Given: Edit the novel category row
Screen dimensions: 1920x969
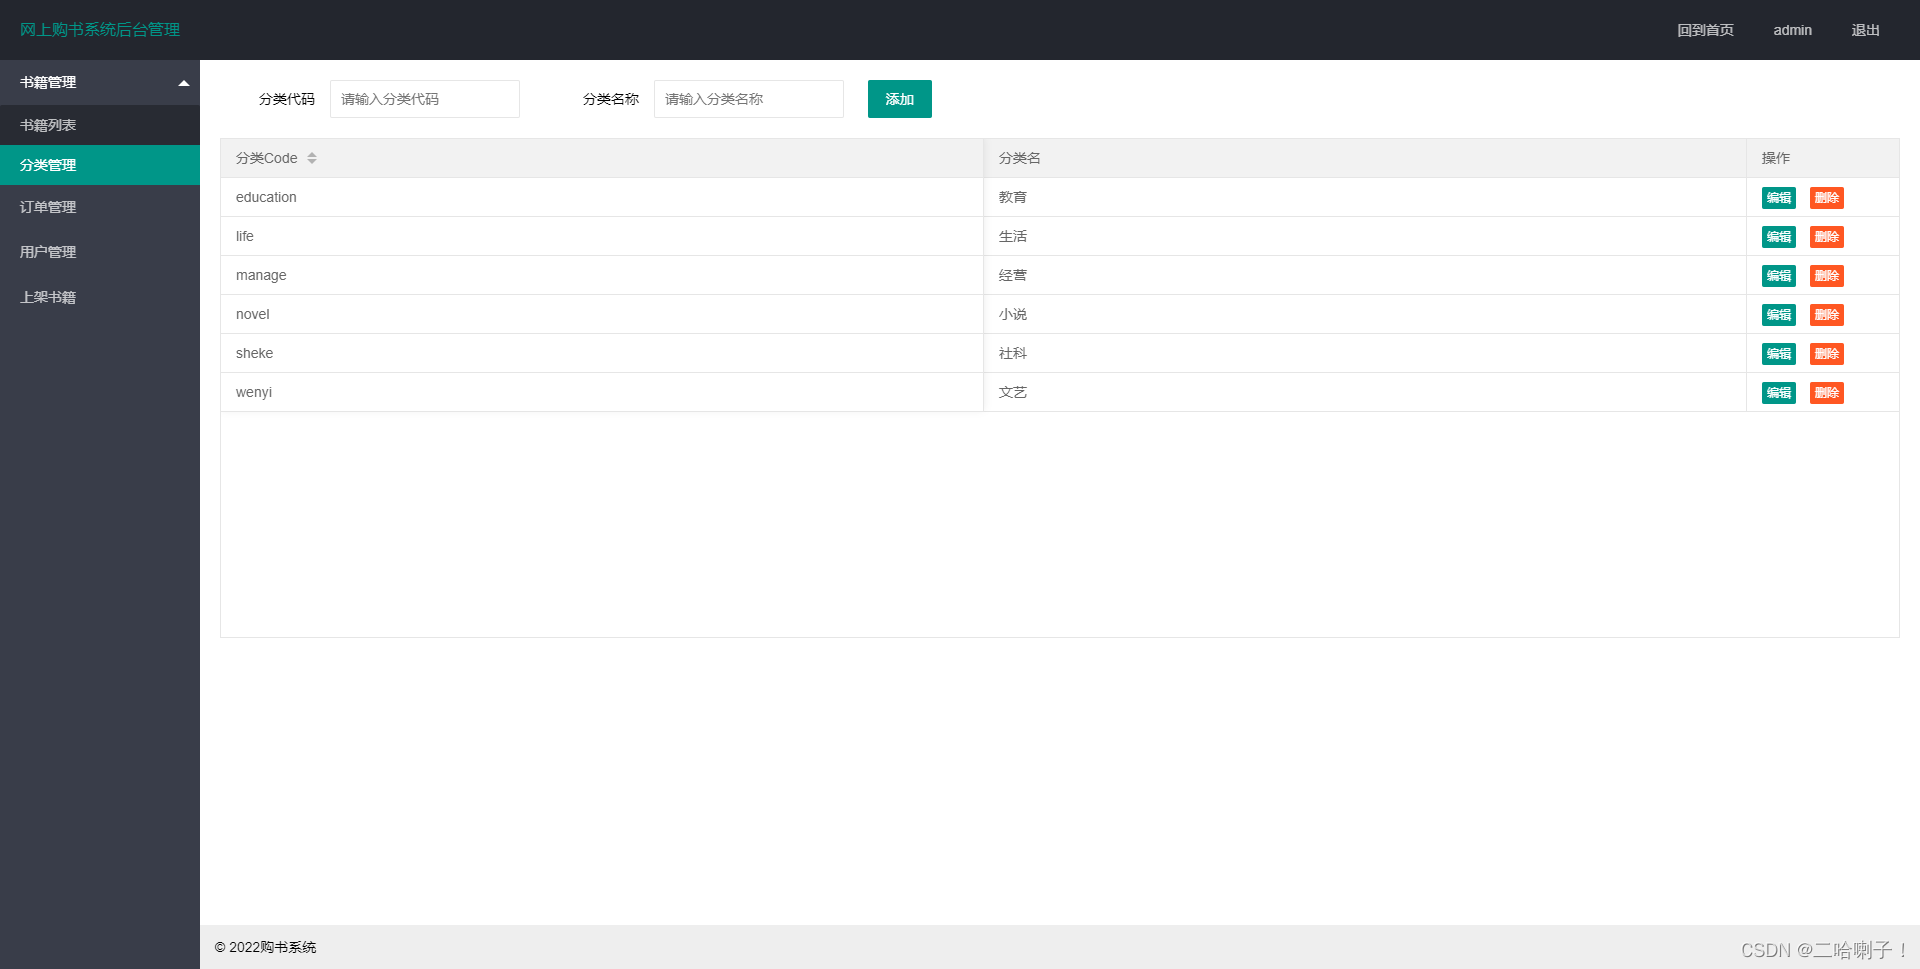Looking at the screenshot, I should click(x=1779, y=315).
